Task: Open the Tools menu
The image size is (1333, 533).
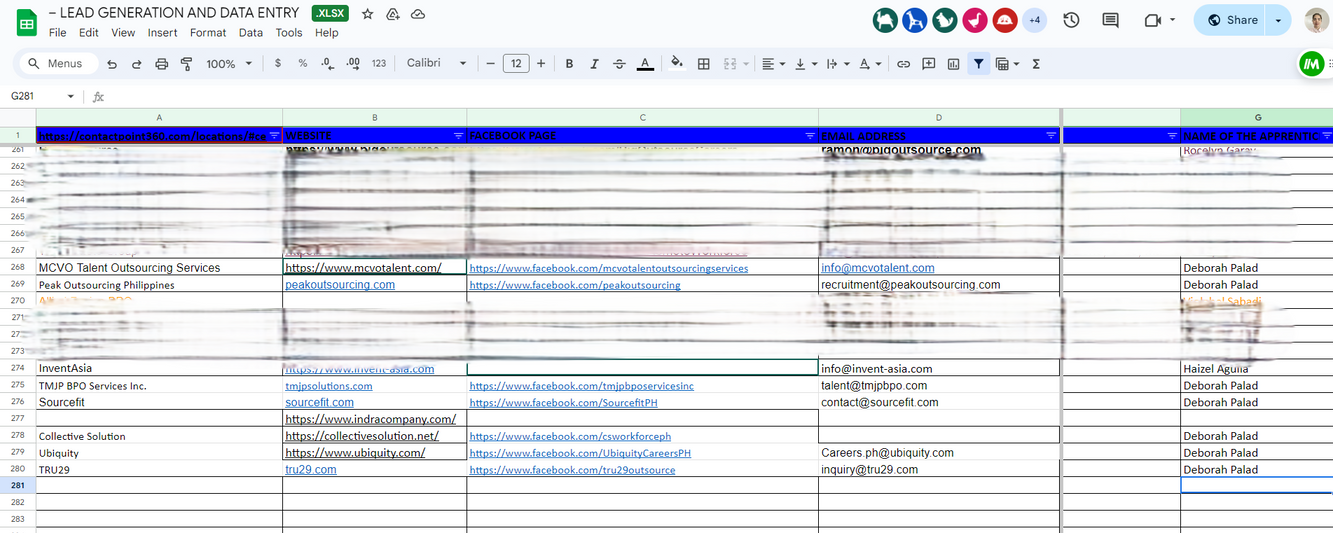Action: [x=289, y=33]
